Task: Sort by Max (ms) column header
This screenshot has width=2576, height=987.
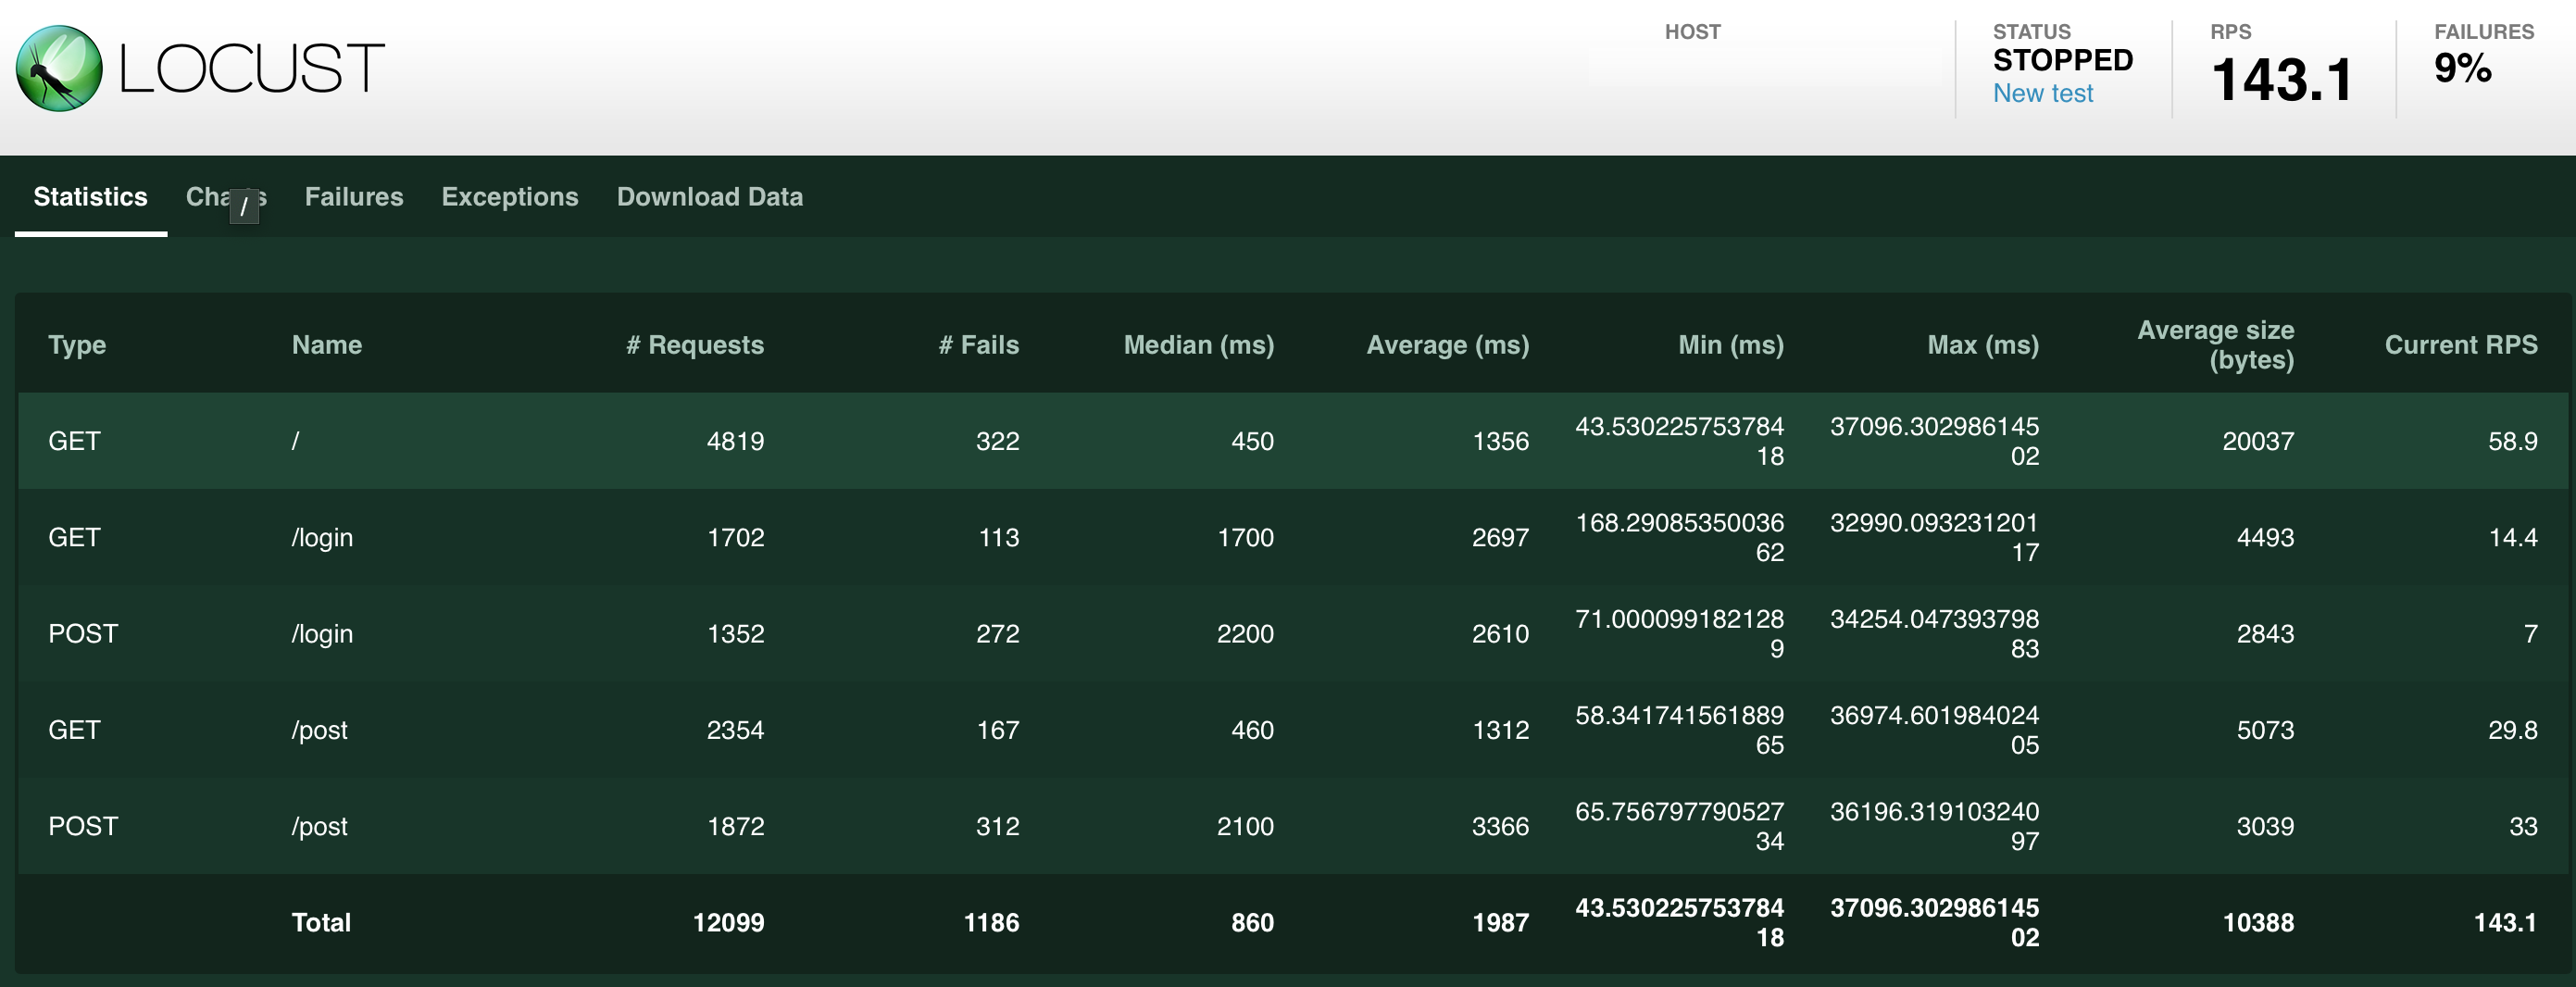Action: coord(1982,345)
